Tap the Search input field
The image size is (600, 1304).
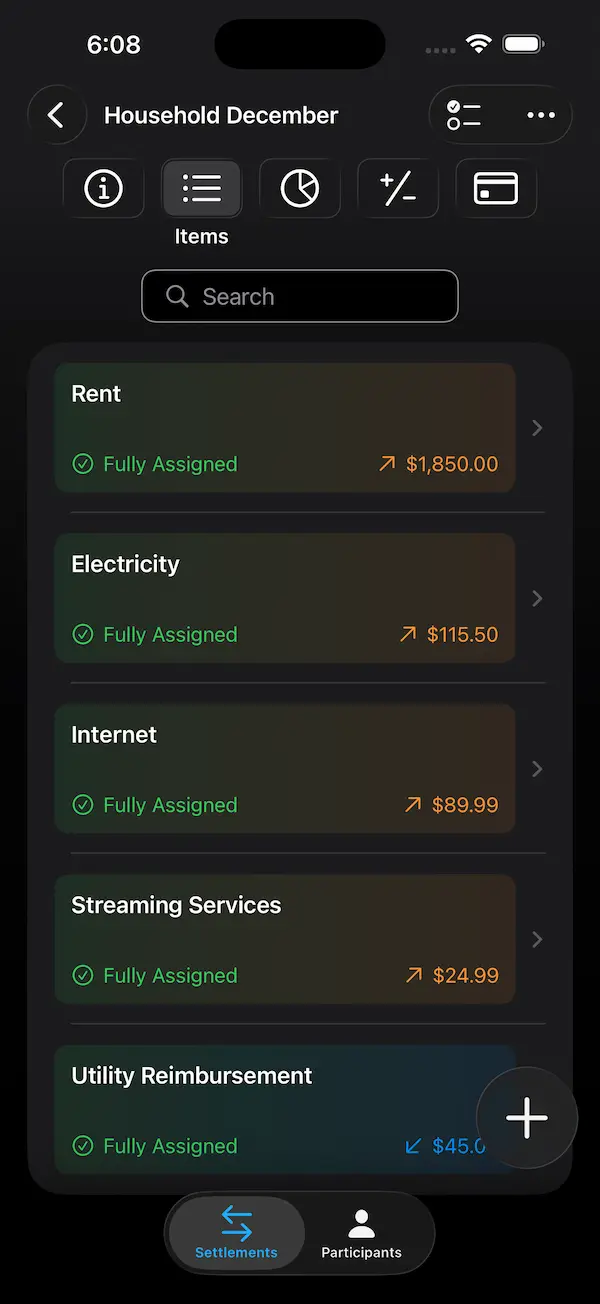300,296
